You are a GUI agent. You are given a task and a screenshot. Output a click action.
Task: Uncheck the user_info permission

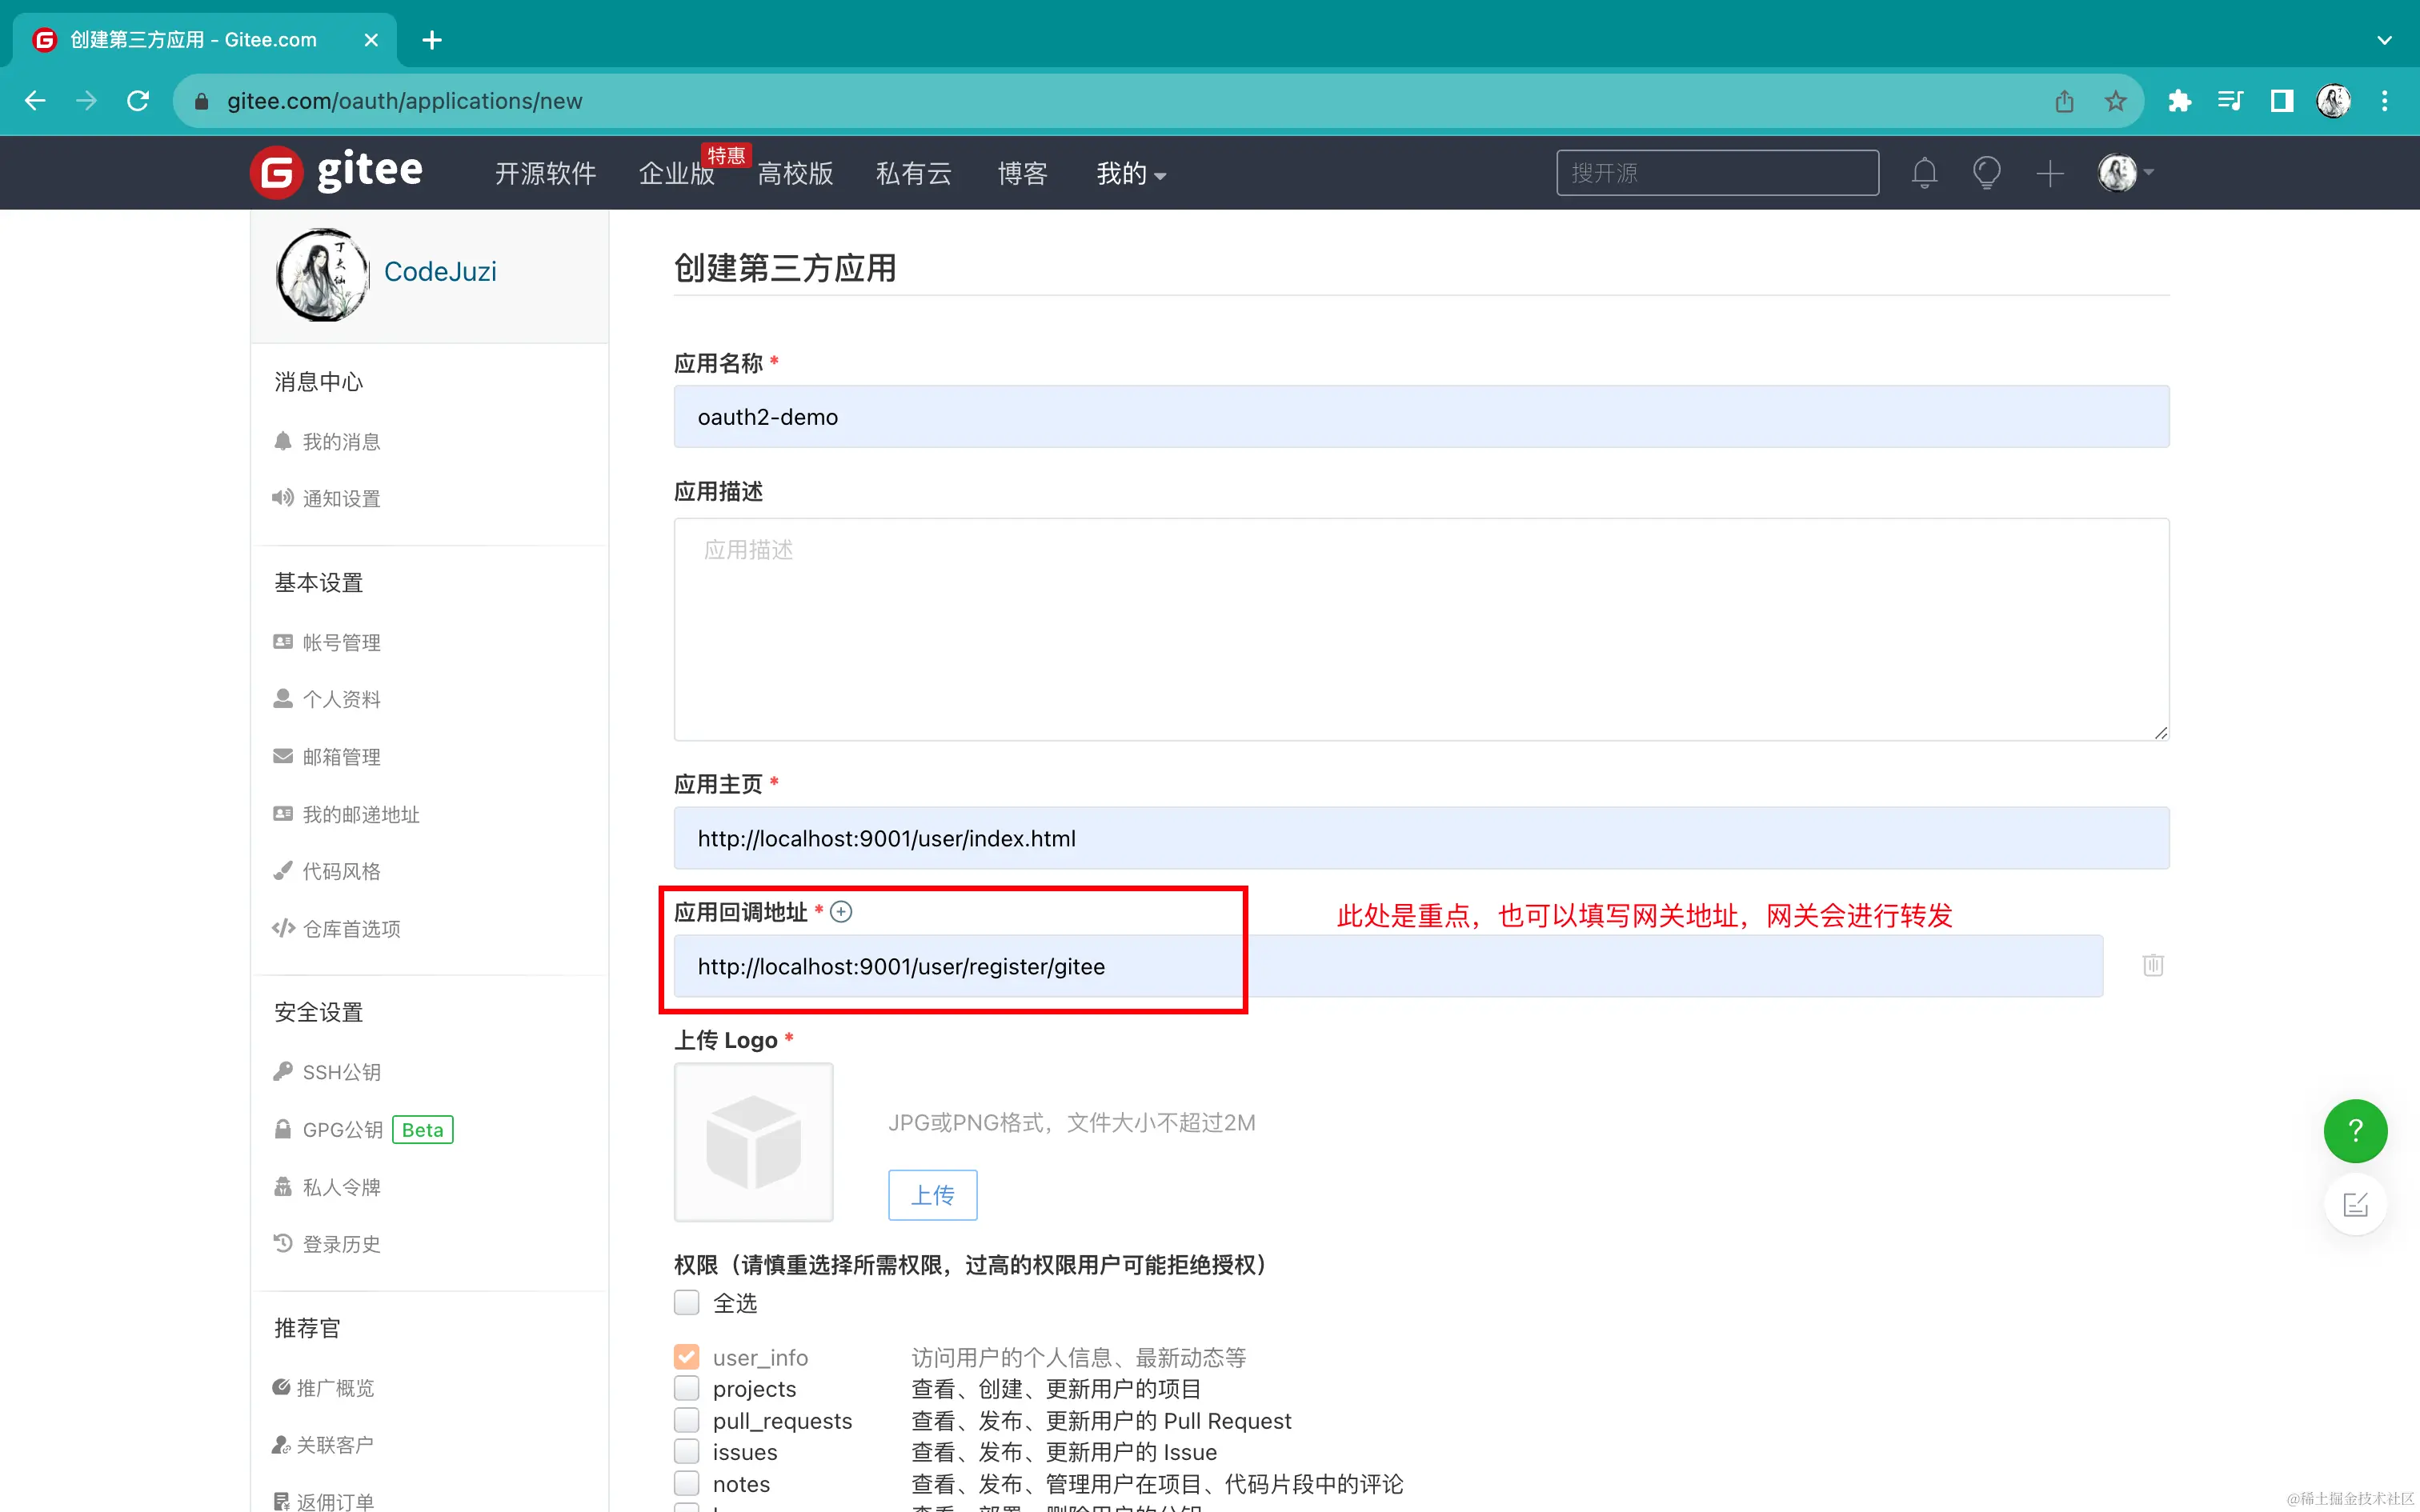(686, 1357)
